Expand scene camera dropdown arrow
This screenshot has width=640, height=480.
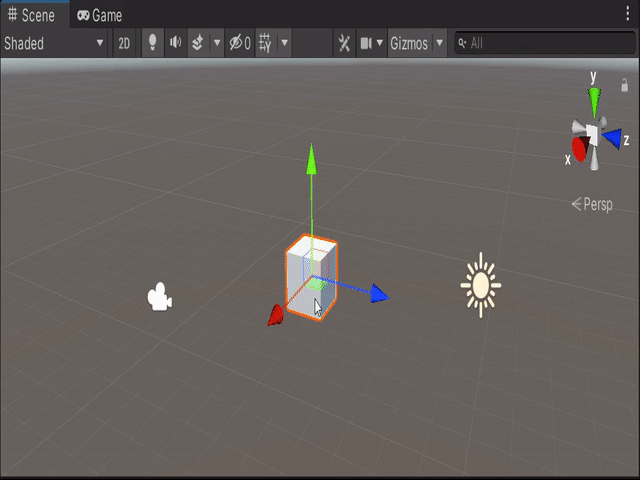[380, 43]
